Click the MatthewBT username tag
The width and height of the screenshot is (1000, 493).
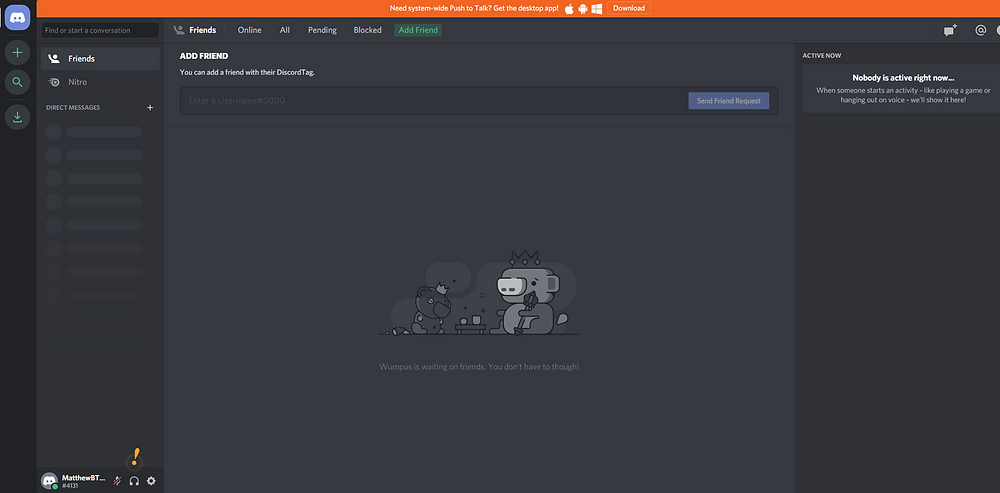point(84,481)
